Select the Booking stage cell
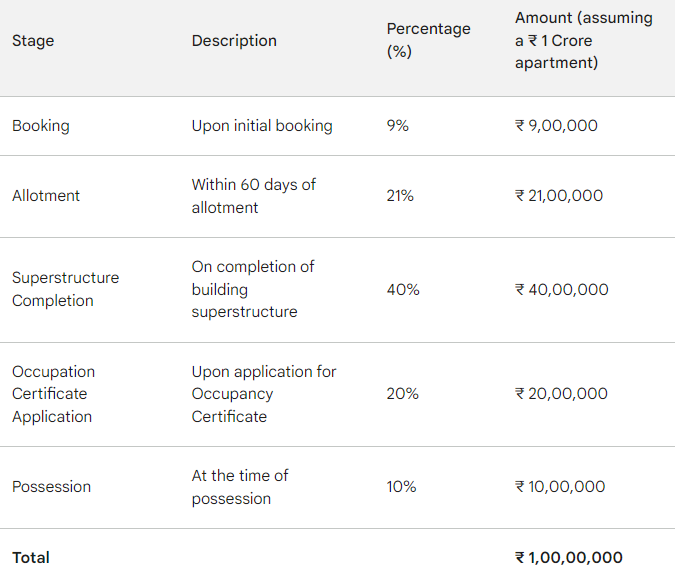The height and width of the screenshot is (578, 675). point(41,126)
